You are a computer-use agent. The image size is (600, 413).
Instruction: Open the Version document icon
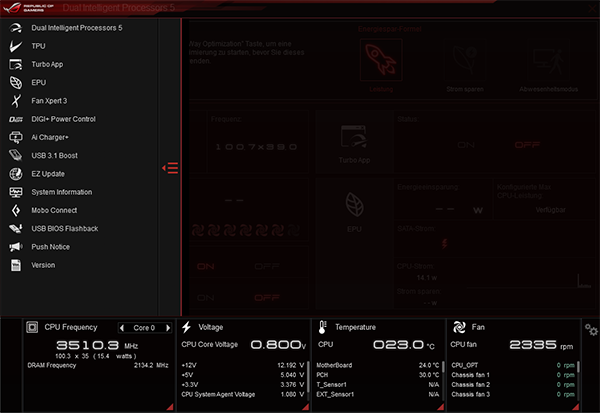[16, 265]
